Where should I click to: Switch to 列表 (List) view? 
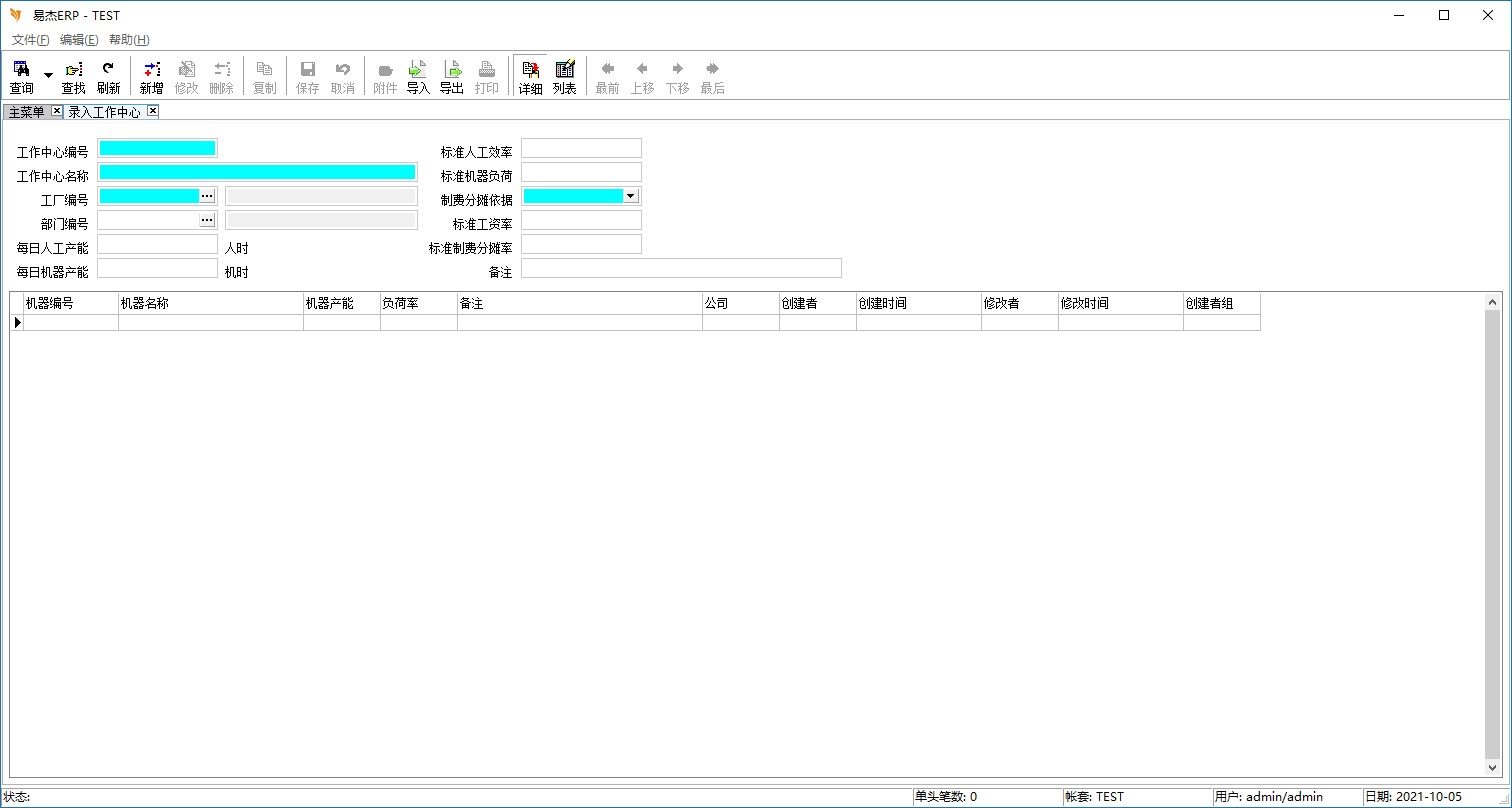click(565, 76)
